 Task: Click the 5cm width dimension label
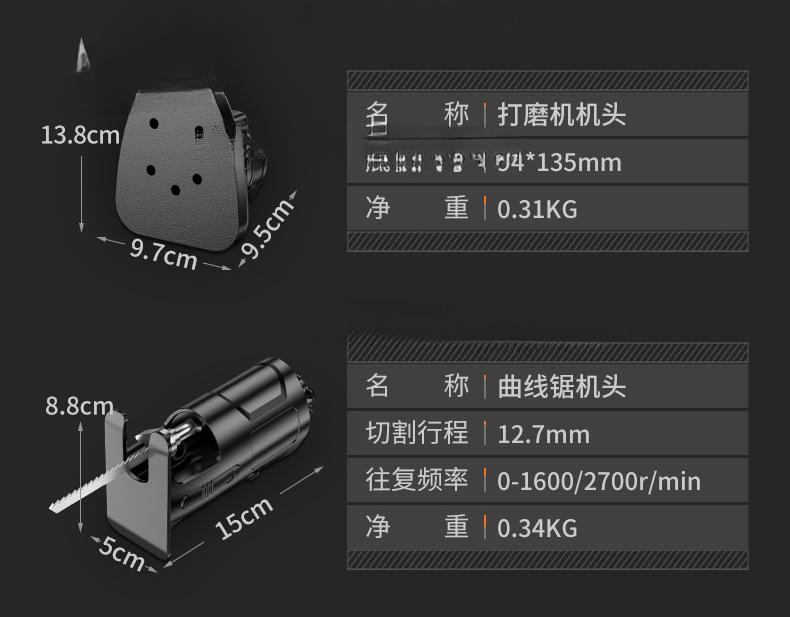[x=121, y=553]
